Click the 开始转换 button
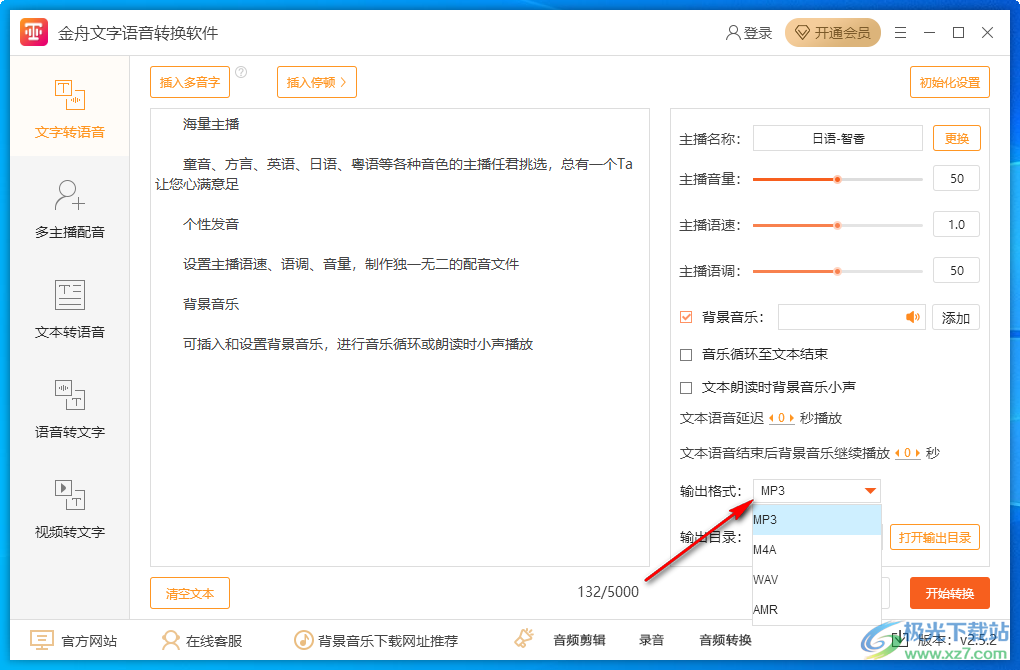The height and width of the screenshot is (670, 1020). (x=948, y=592)
